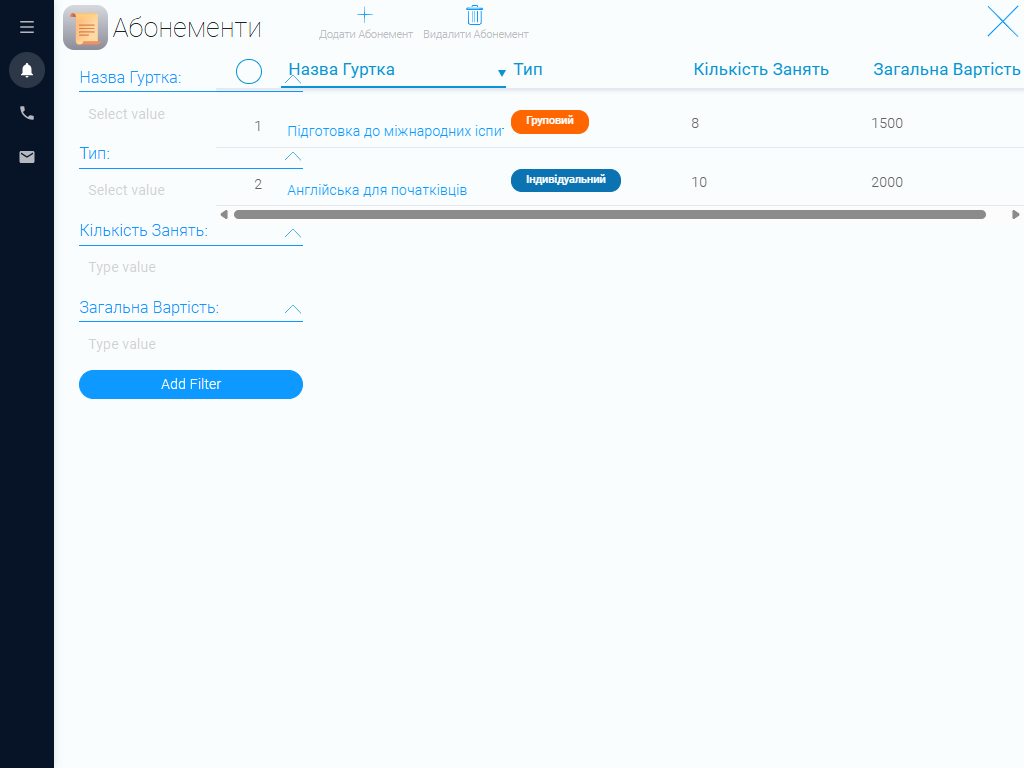
Task: Collapse the Загальна Вартість filter section
Action: 293,309
